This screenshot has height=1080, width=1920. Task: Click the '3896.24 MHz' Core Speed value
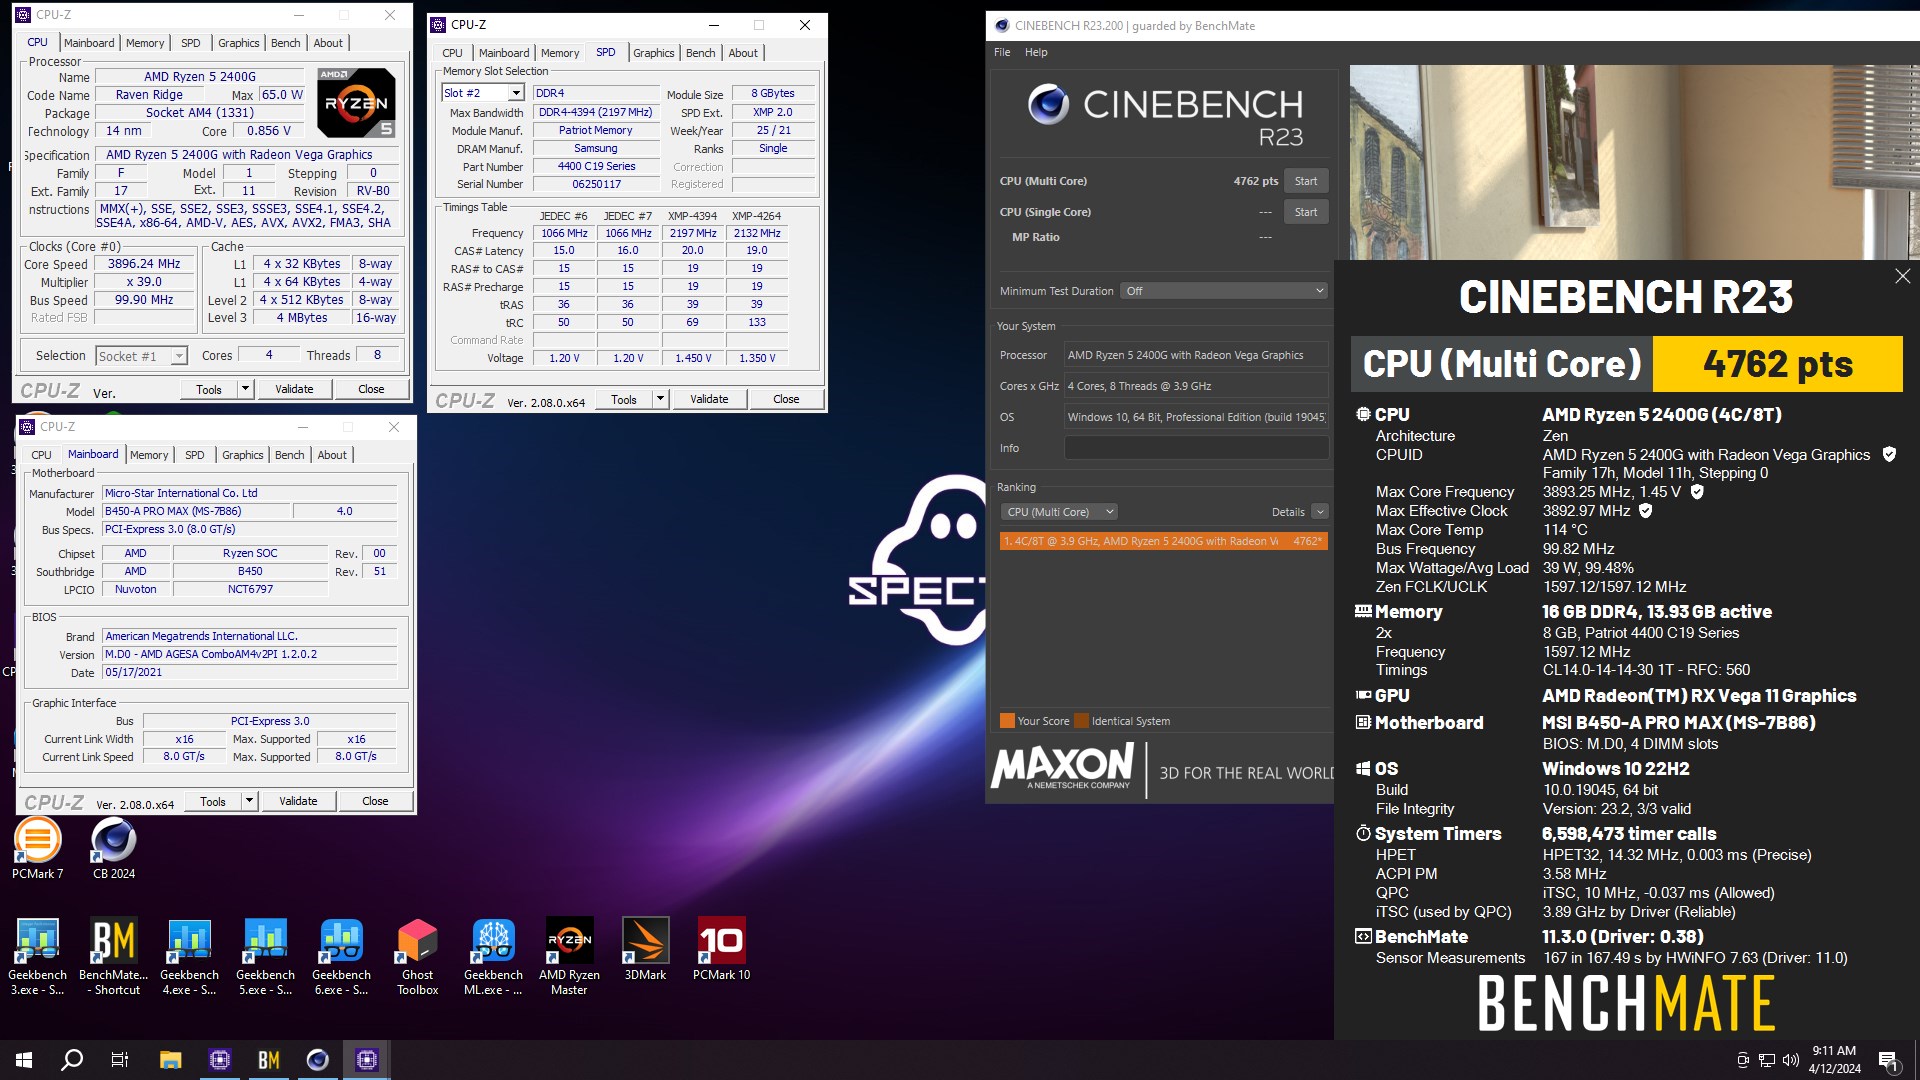(144, 264)
